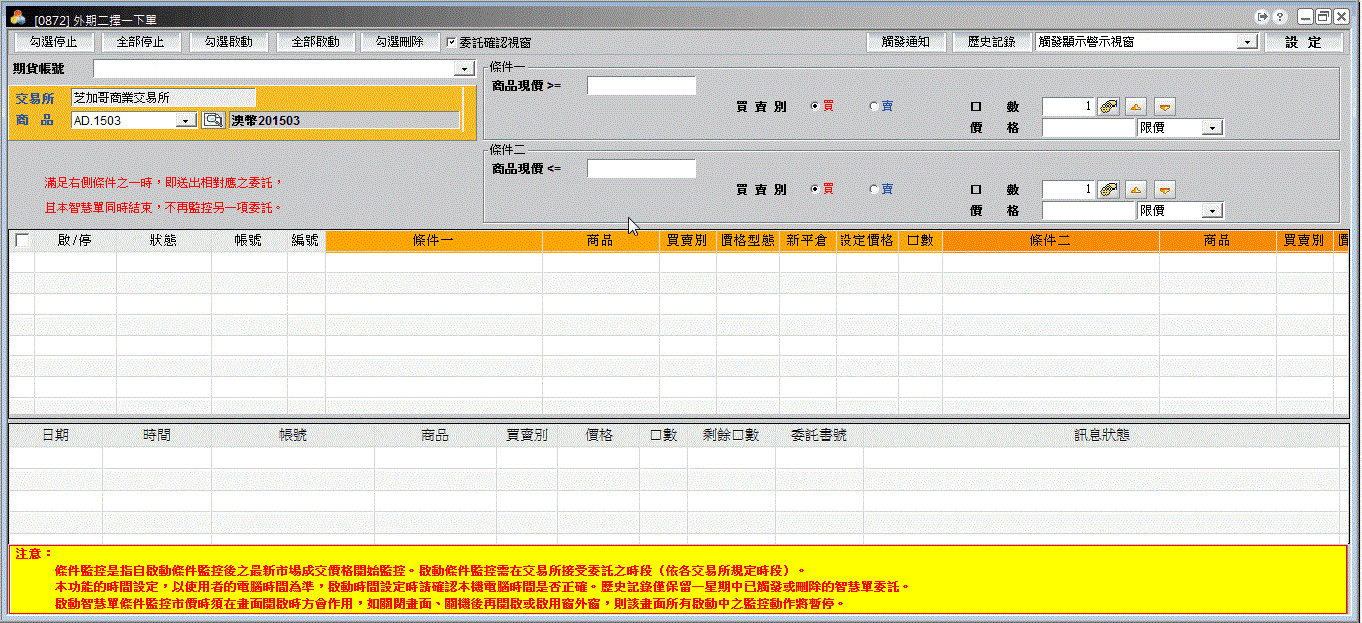Check the select-all box in table header
The width and height of the screenshot is (1362, 623).
click(x=22, y=241)
